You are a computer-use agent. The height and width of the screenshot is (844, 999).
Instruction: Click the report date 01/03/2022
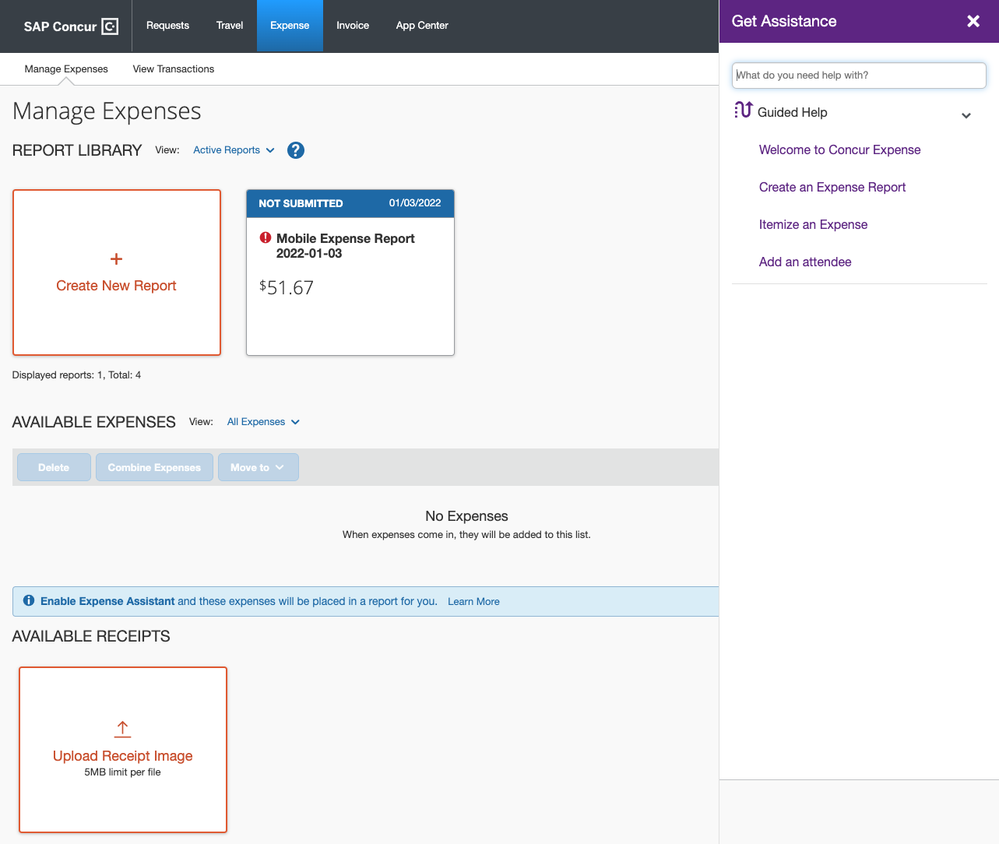[415, 203]
